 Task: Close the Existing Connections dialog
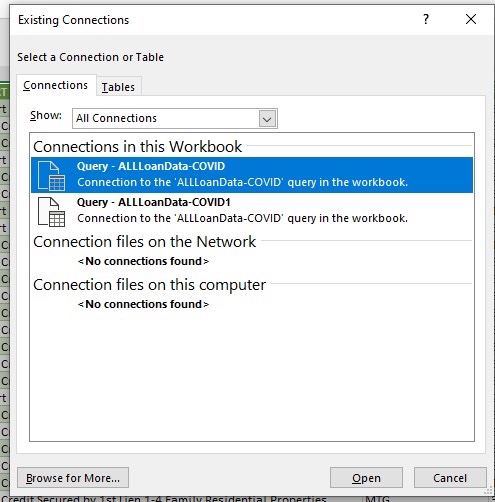pyautogui.click(x=471, y=19)
